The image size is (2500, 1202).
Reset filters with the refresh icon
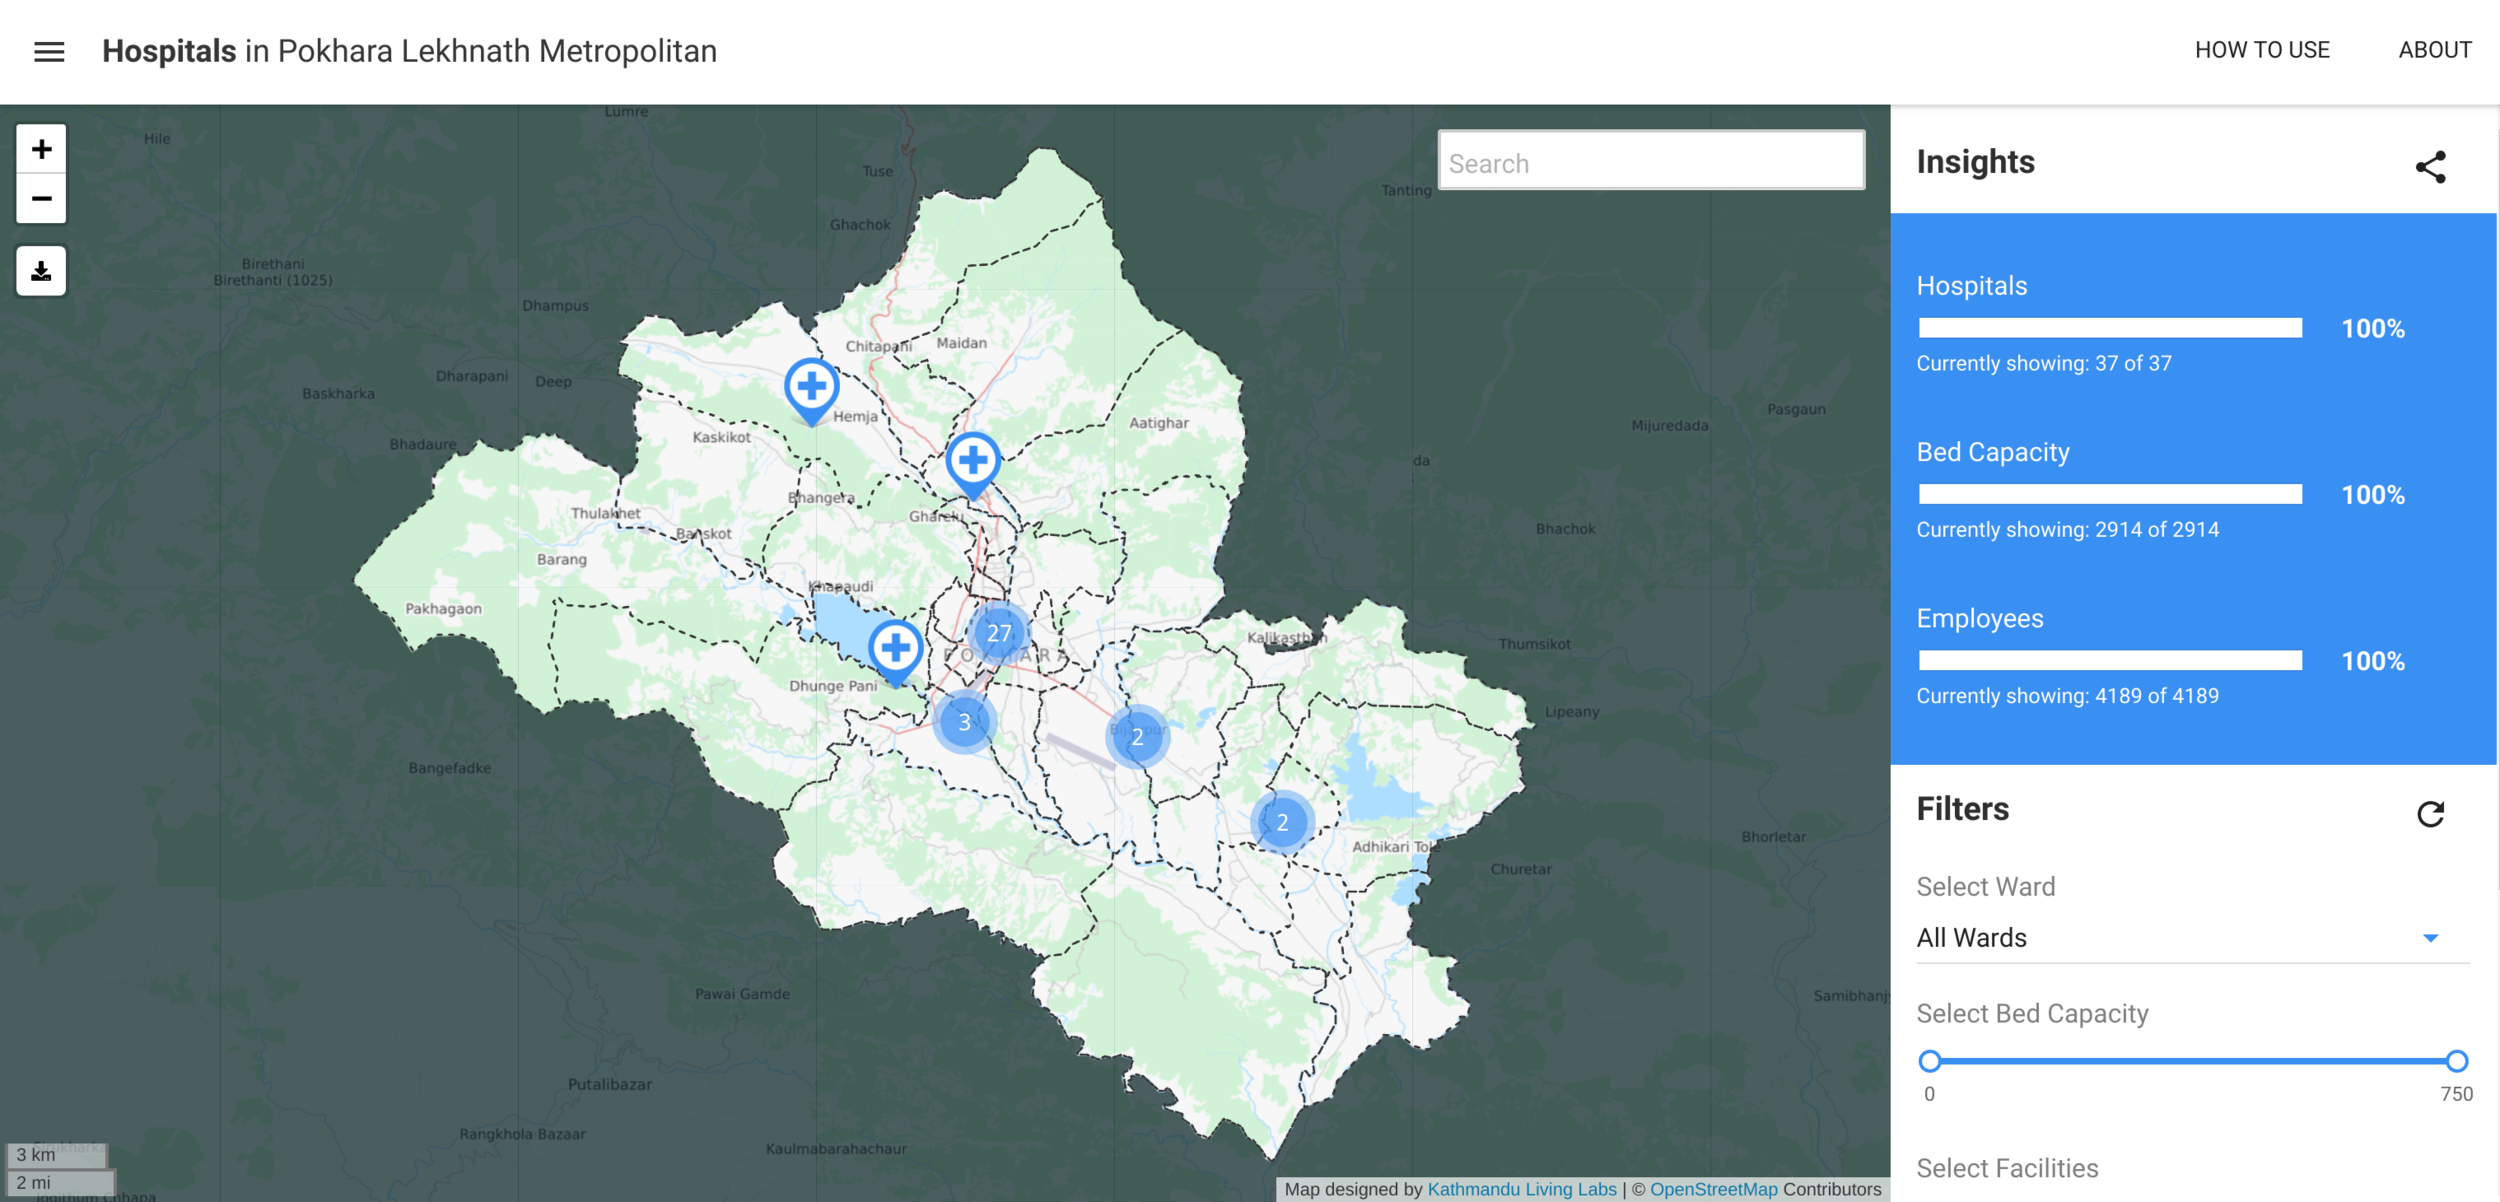click(2430, 814)
